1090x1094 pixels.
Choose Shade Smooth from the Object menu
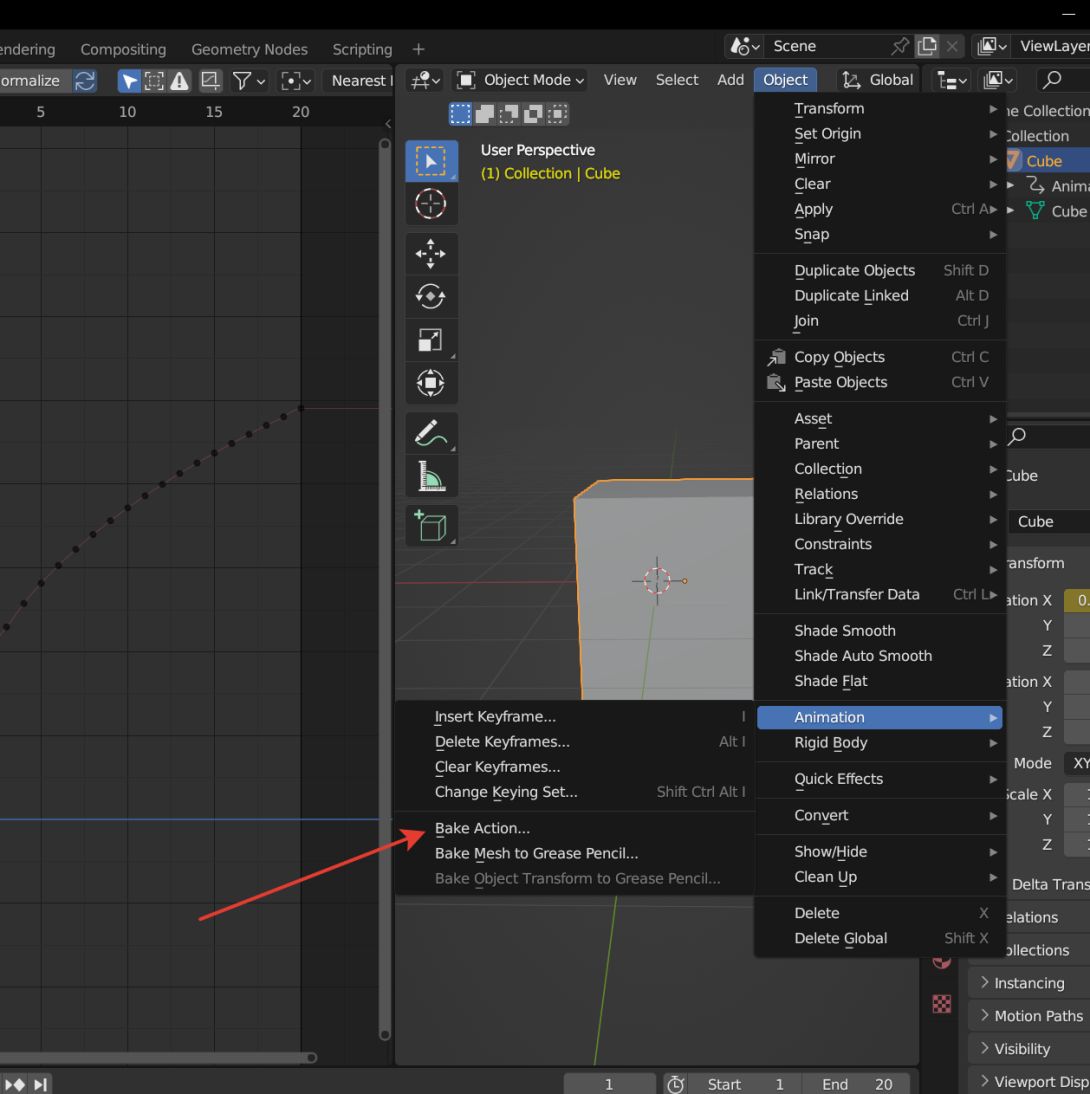point(846,630)
